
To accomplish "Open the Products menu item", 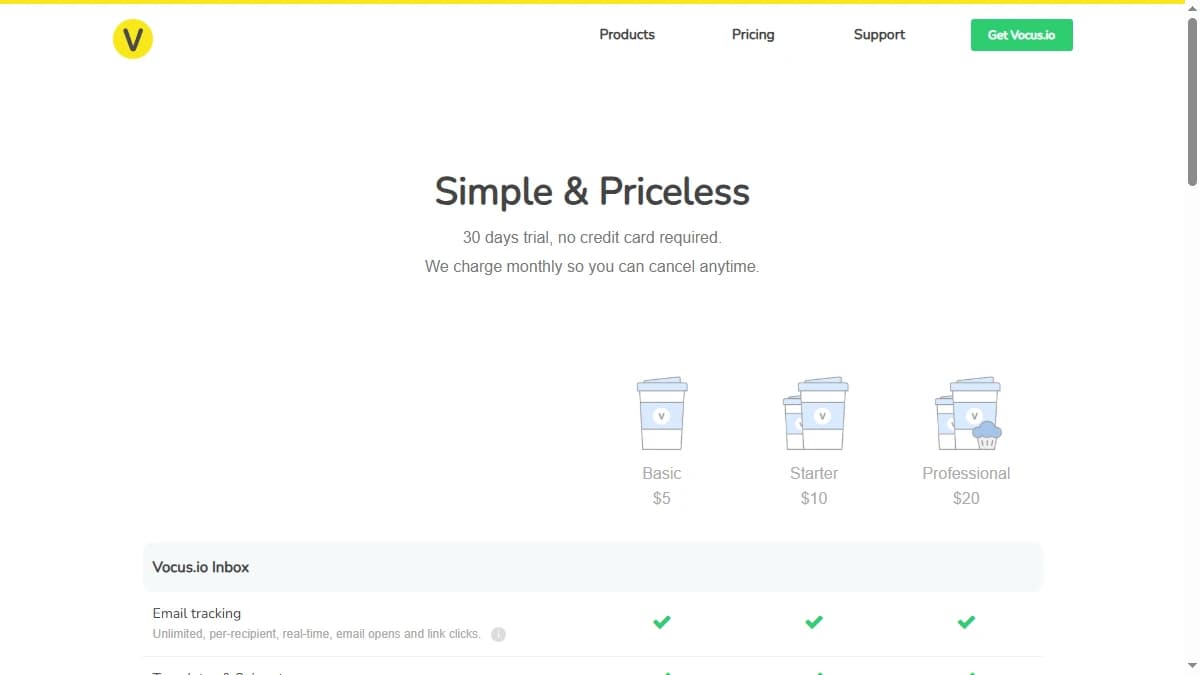I will (x=627, y=34).
